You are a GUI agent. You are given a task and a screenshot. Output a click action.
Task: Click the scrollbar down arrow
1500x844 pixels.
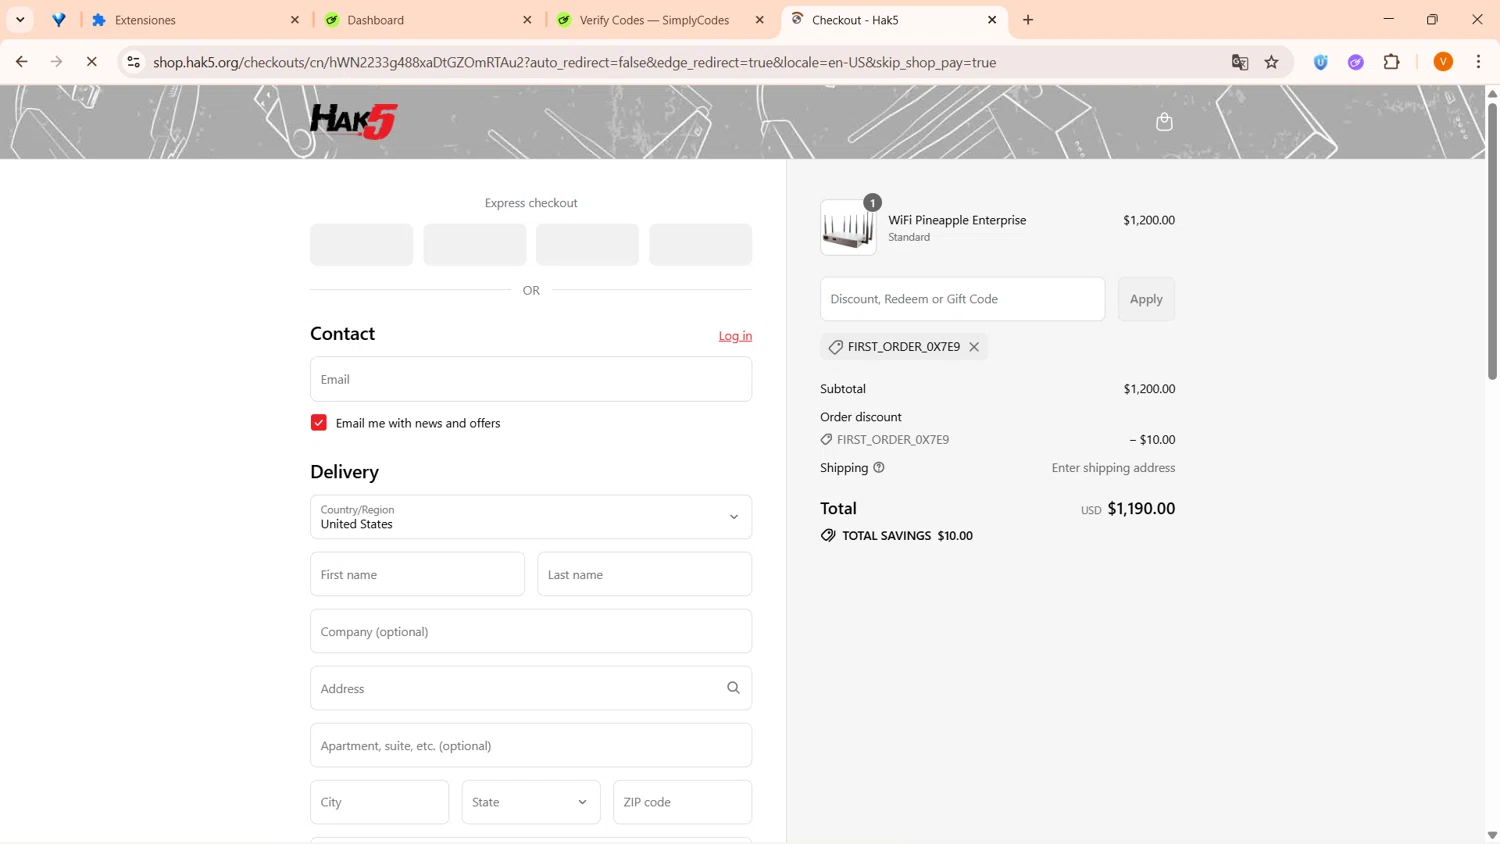[1492, 835]
